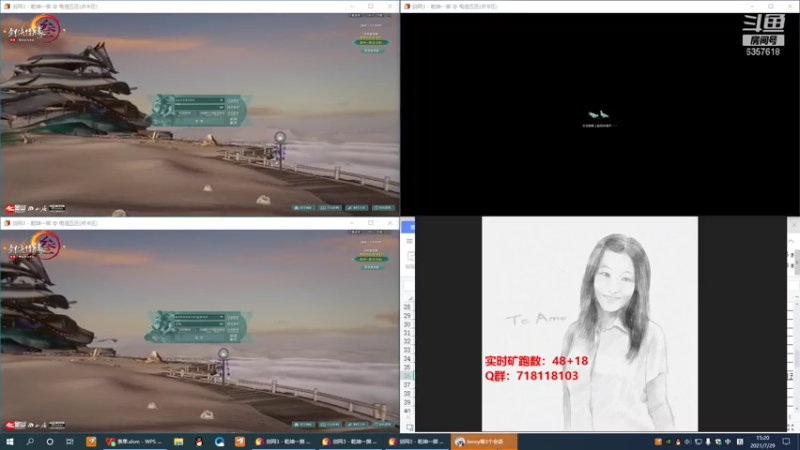
Task: Click login button in upper game window
Action: (x=199, y=120)
